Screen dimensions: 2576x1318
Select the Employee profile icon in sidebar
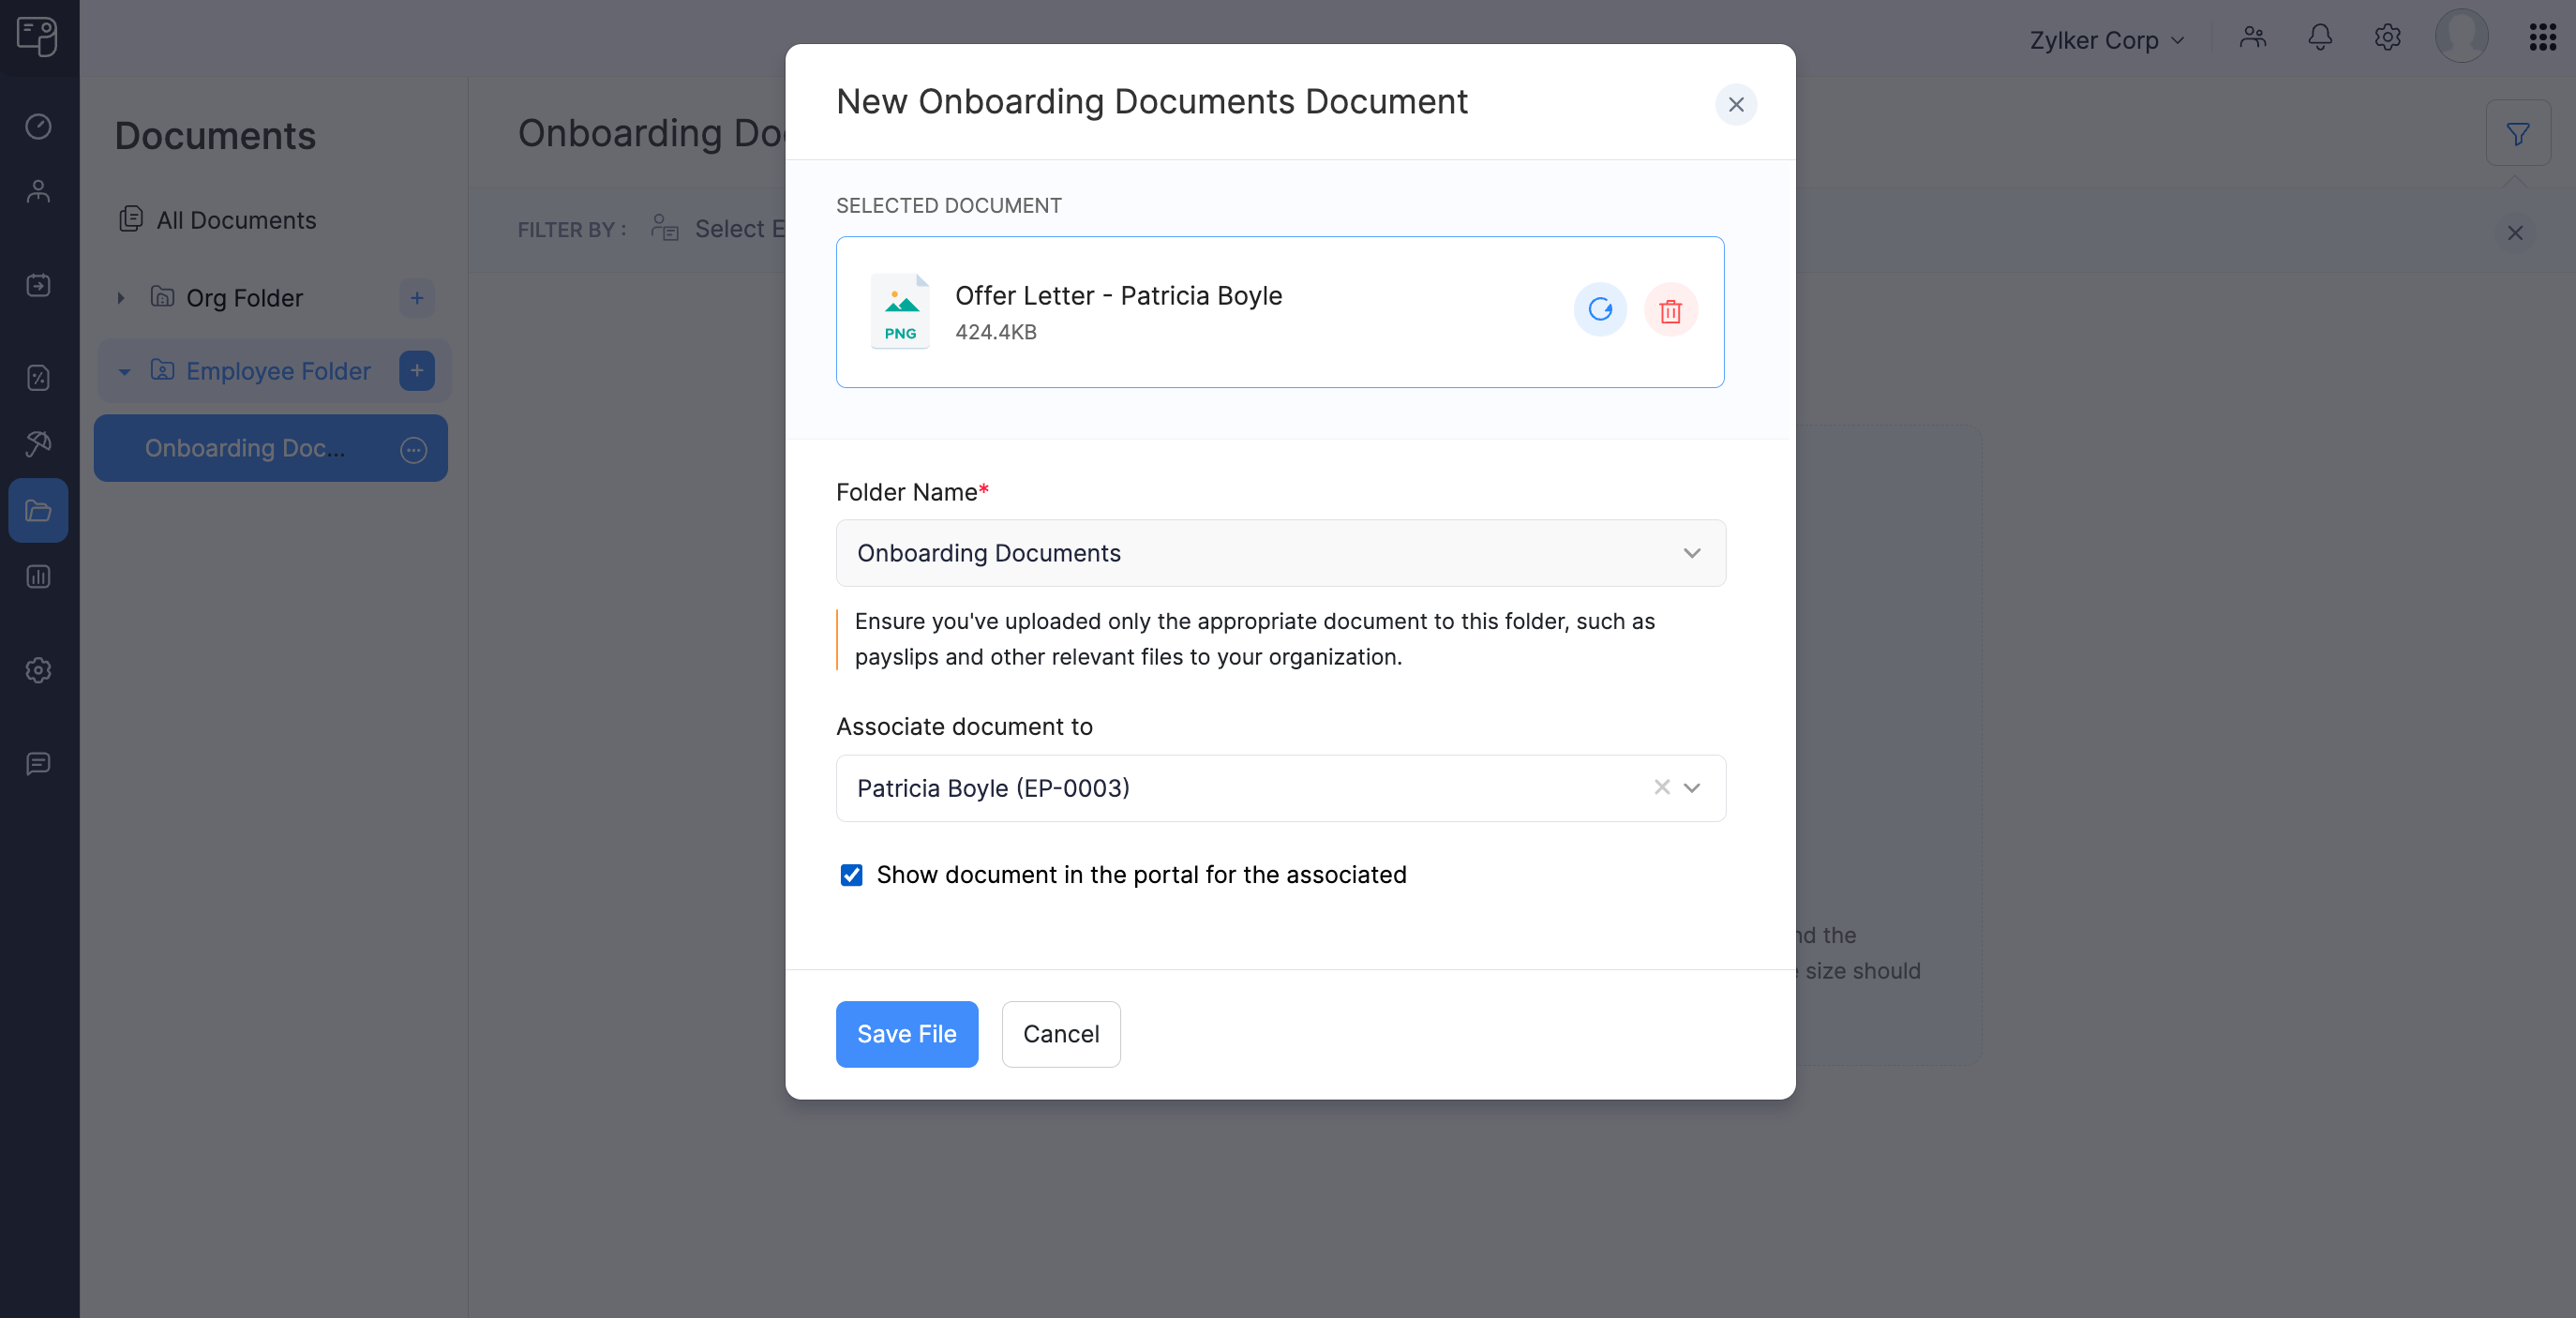(38, 191)
